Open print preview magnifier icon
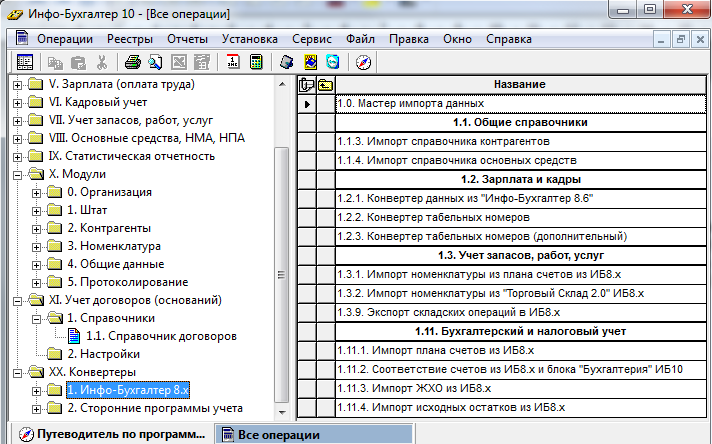712x444 pixels. [x=155, y=62]
